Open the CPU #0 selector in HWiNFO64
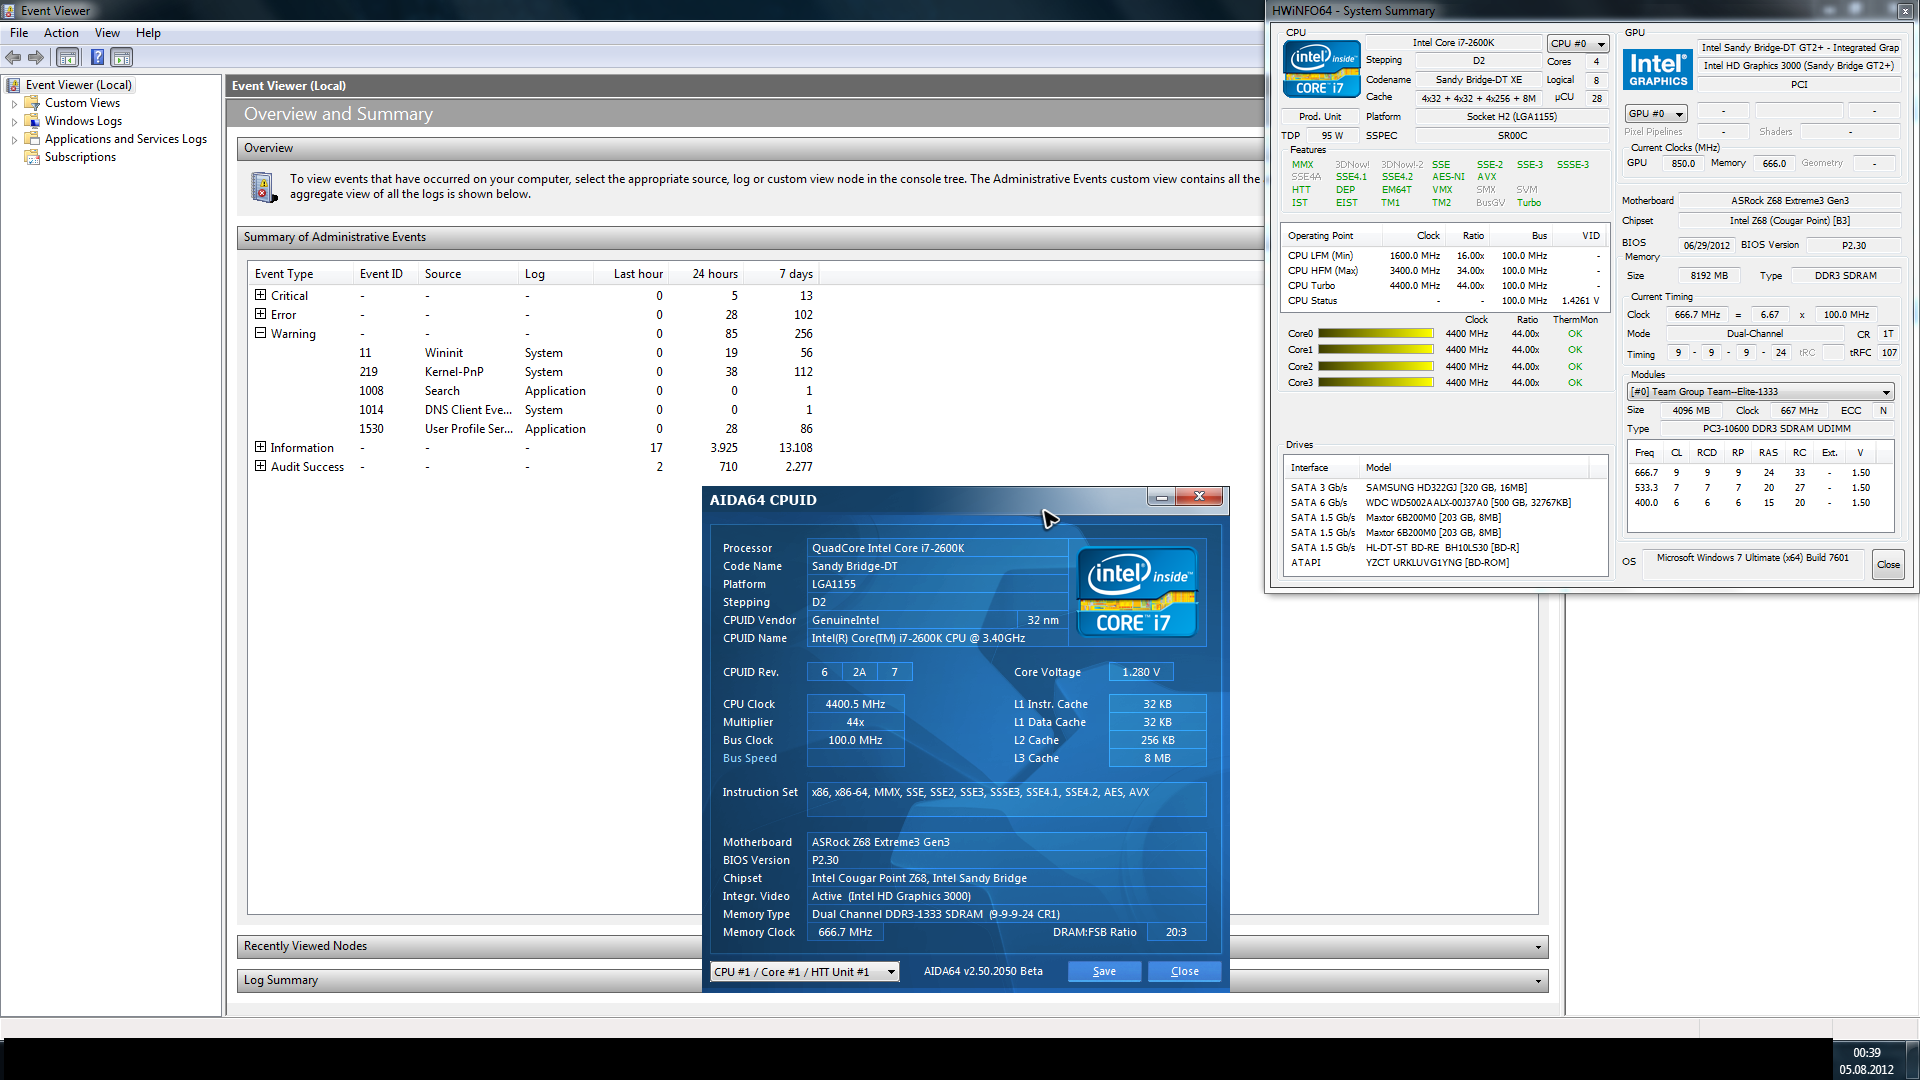This screenshot has height=1080, width=1920. pos(1578,44)
